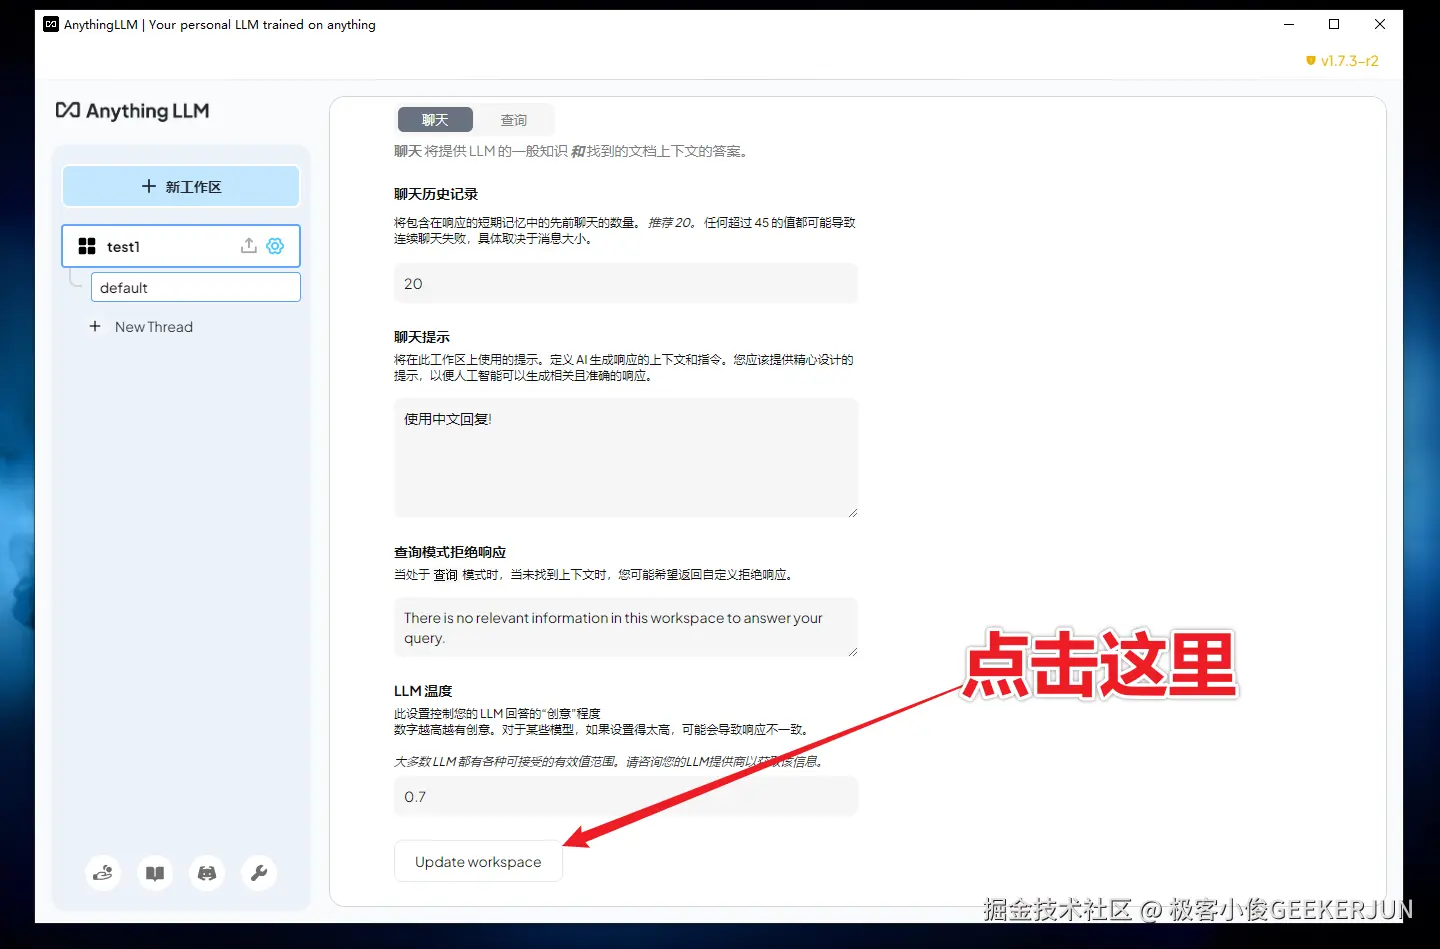The width and height of the screenshot is (1440, 949).
Task: Select the default thread
Action: point(196,287)
